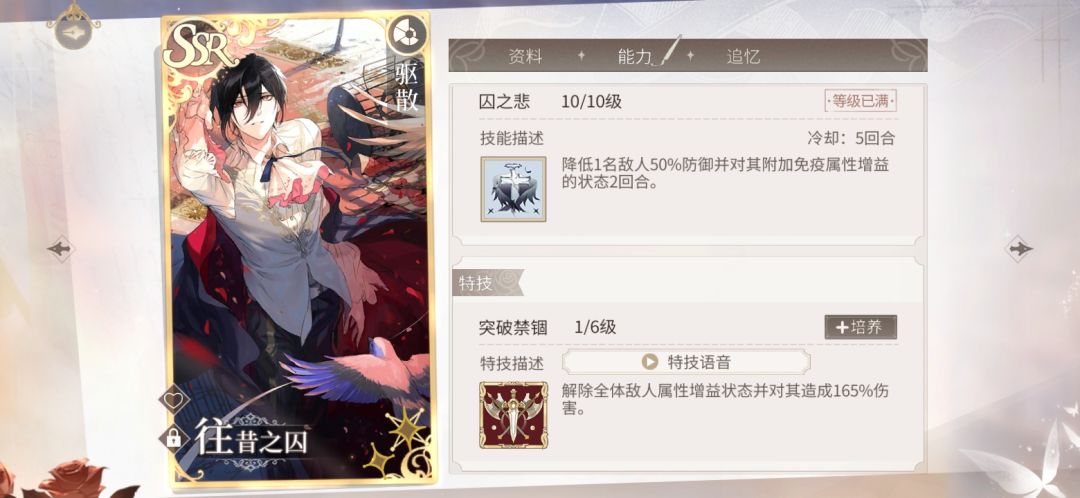Play the 特技语音 voice clip
This screenshot has width=1080, height=498.
pos(686,362)
